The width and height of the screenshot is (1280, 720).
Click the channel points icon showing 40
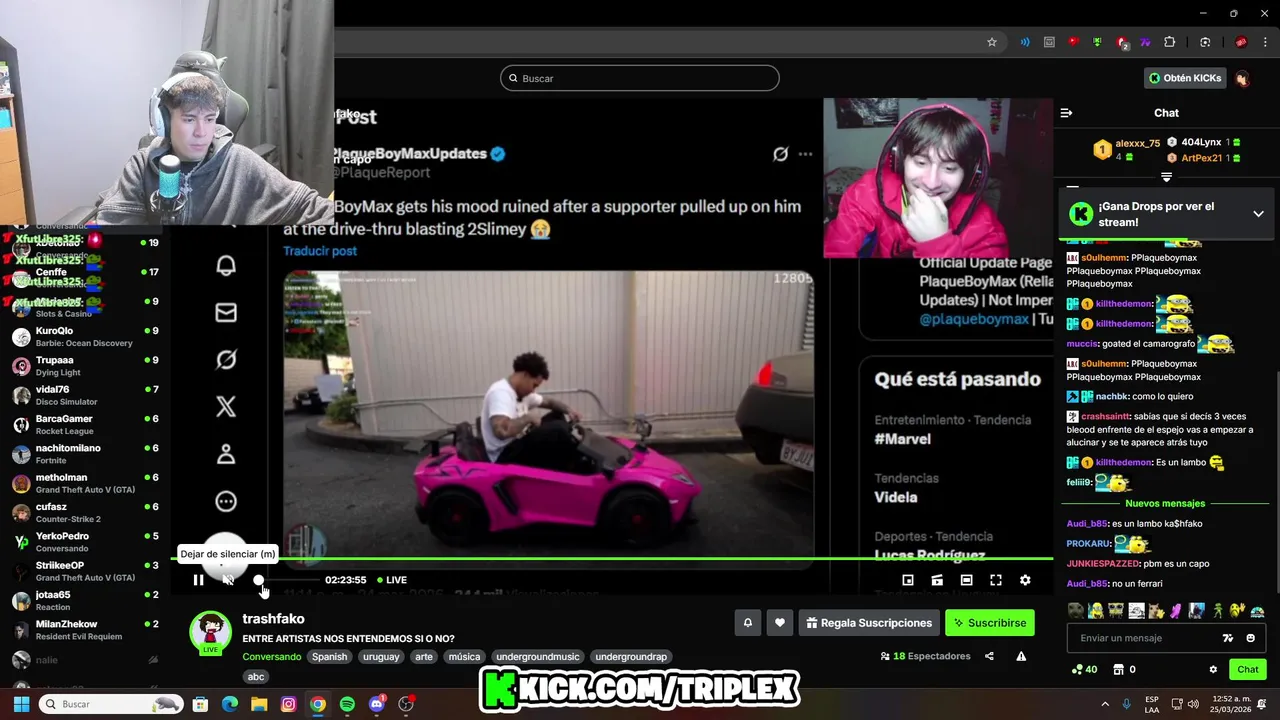(x=1084, y=670)
